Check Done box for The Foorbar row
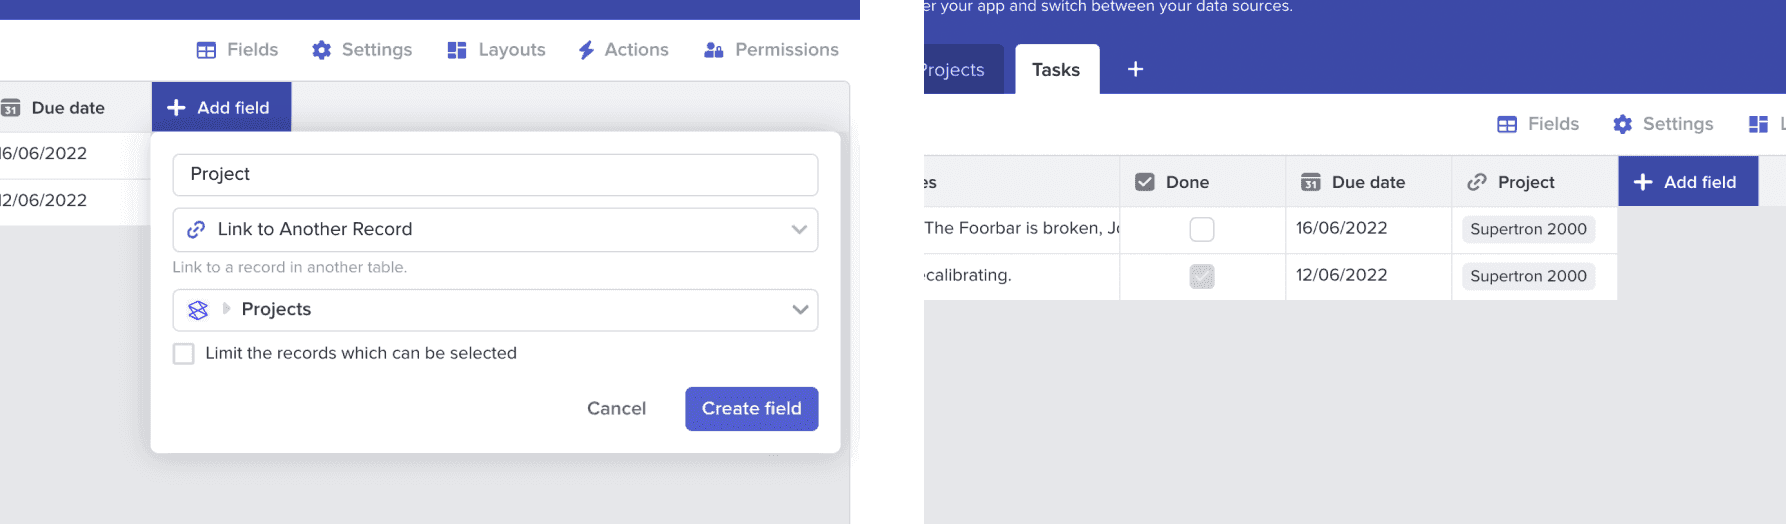Image resolution: width=1786 pixels, height=524 pixels. coord(1202,229)
